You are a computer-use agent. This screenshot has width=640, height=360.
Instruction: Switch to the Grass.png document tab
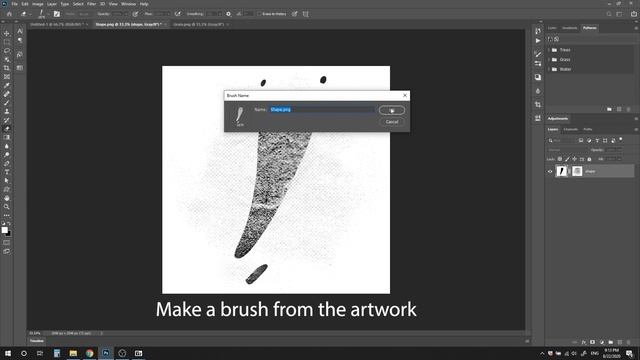tap(199, 24)
